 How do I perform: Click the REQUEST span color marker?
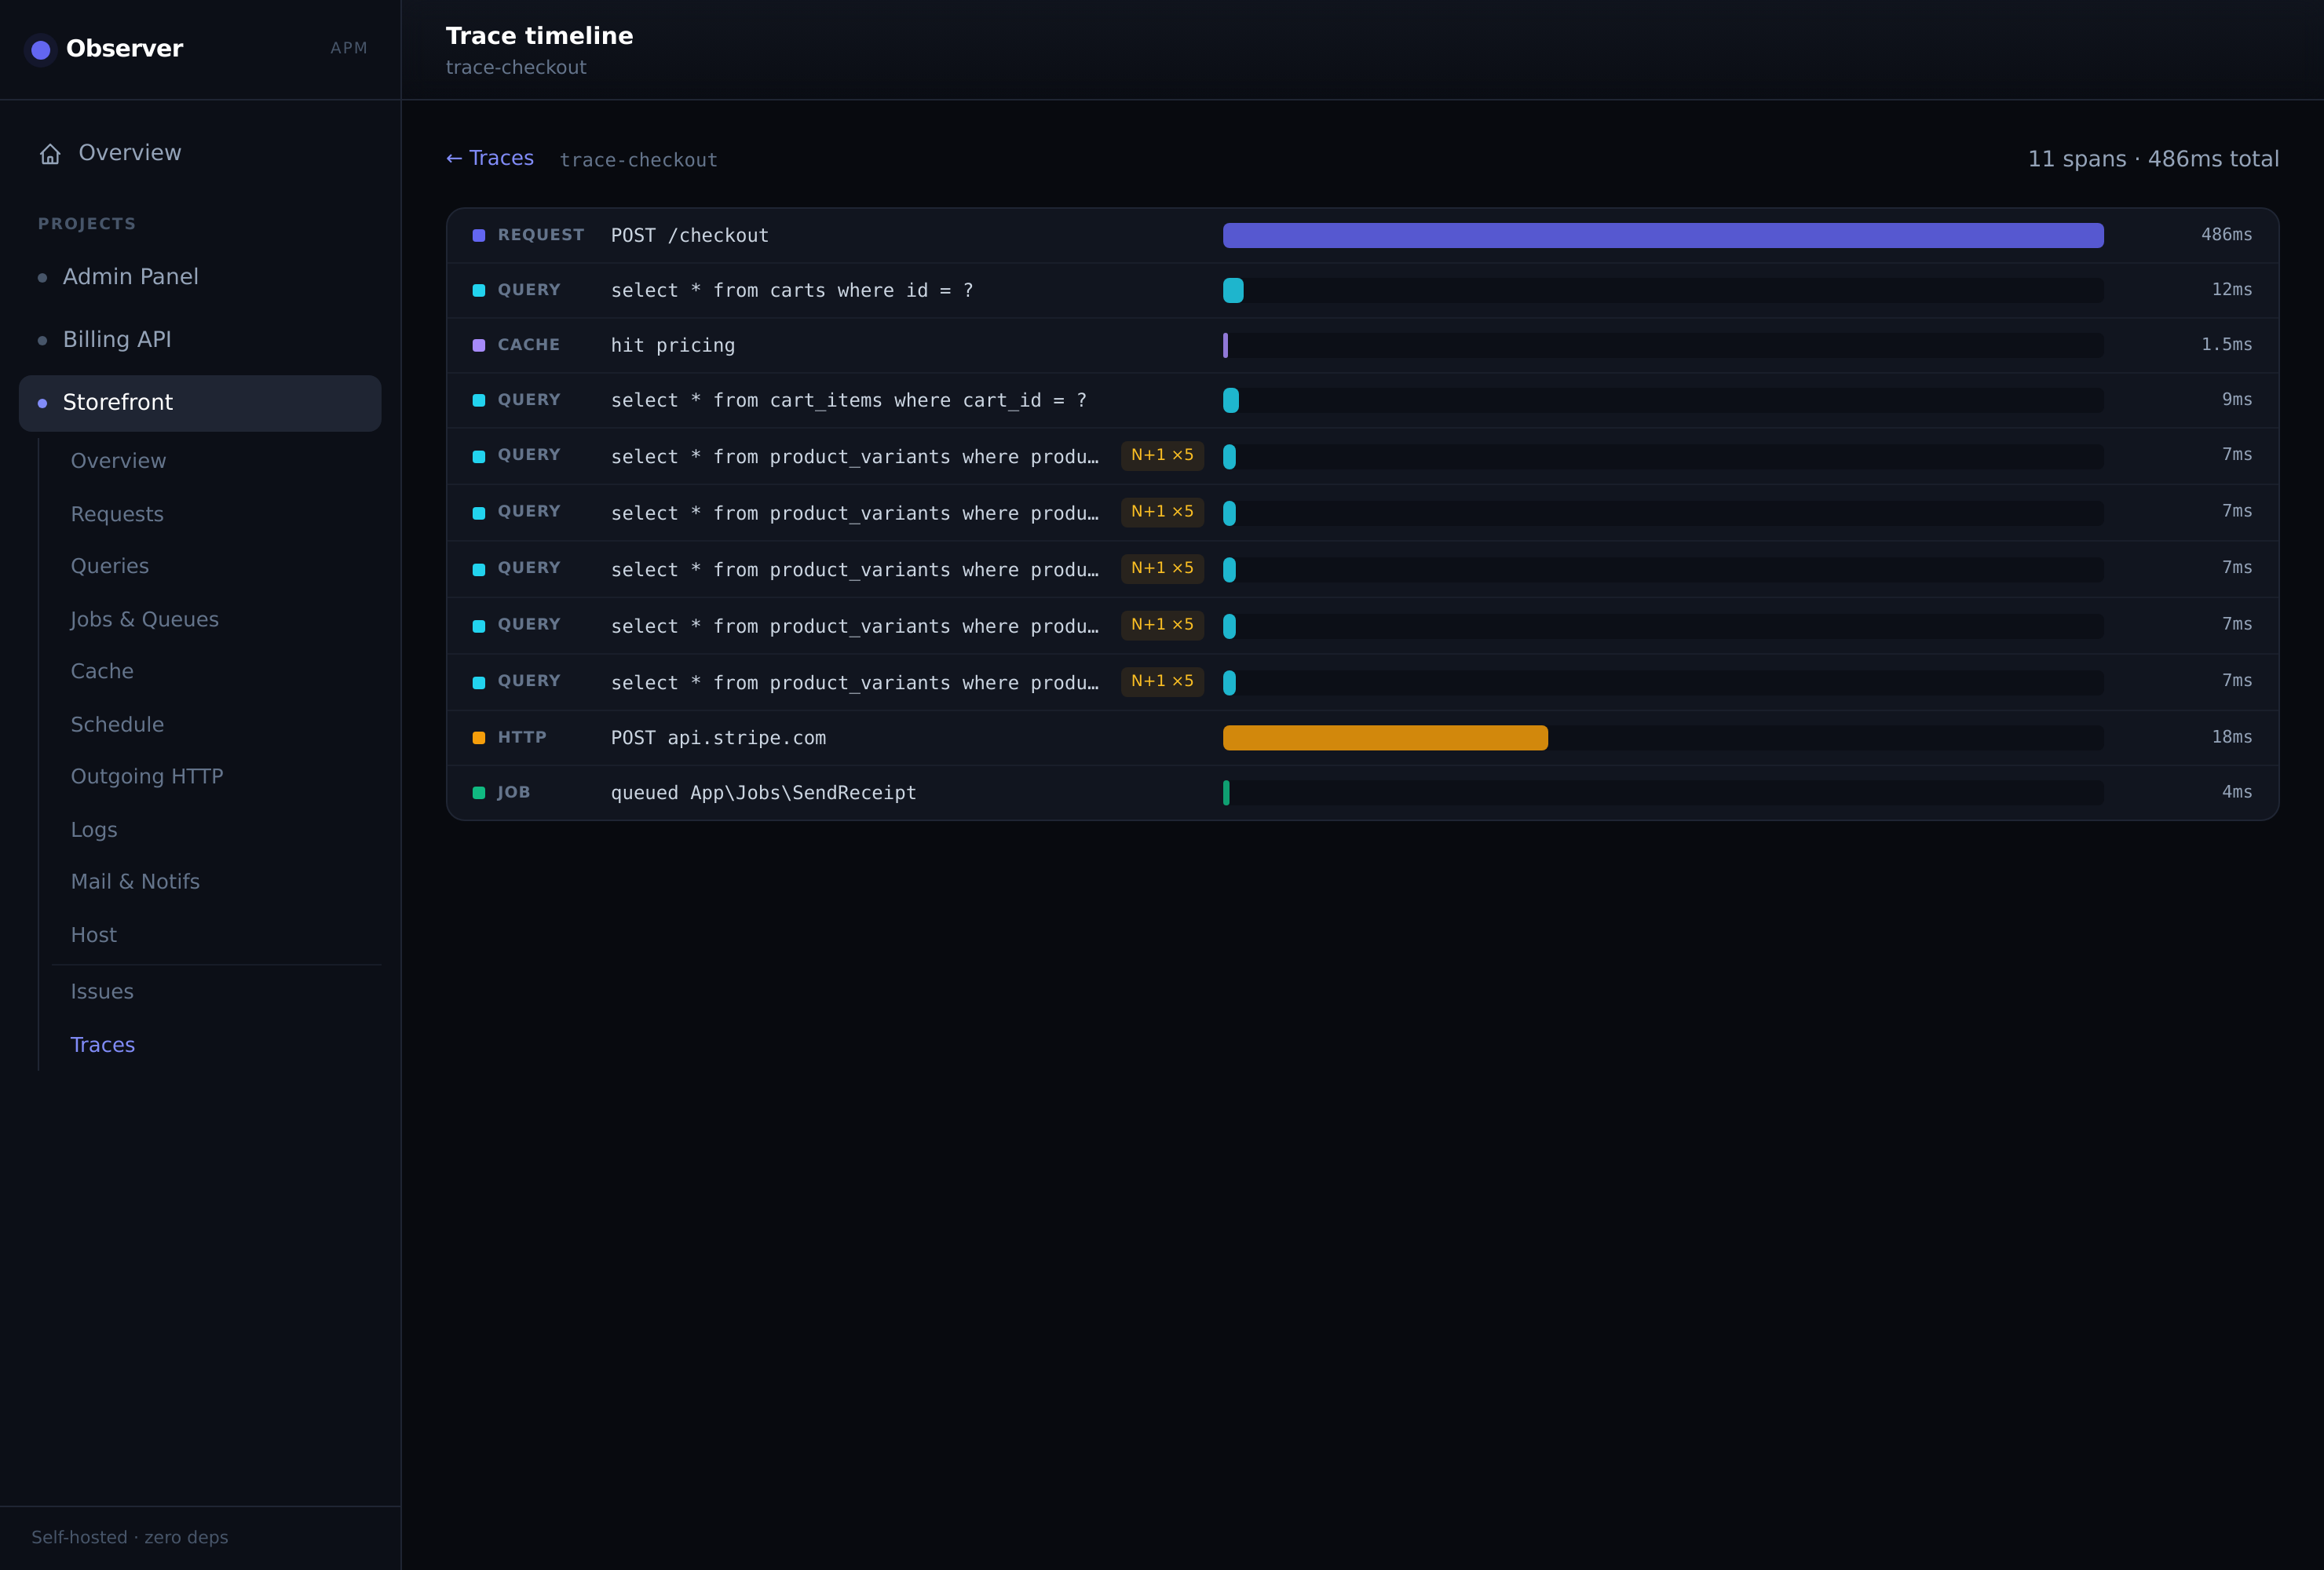tap(479, 235)
